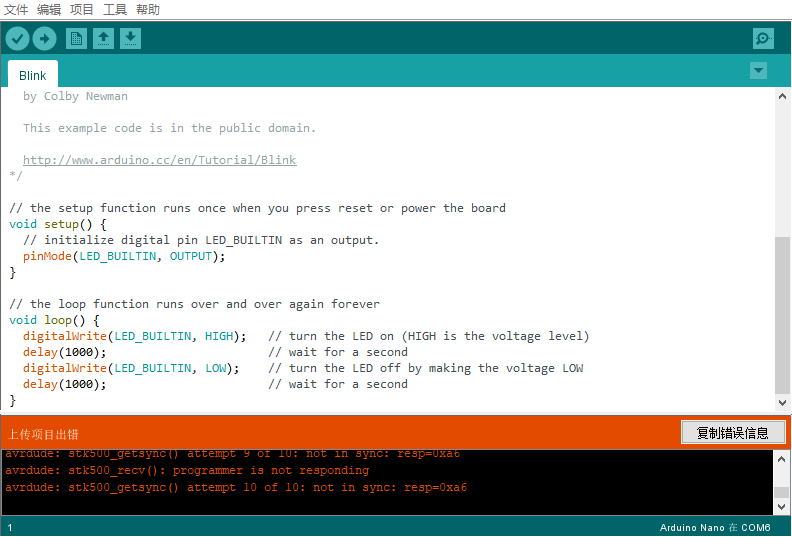Click the '上传项目出错' error status text

pos(43,434)
